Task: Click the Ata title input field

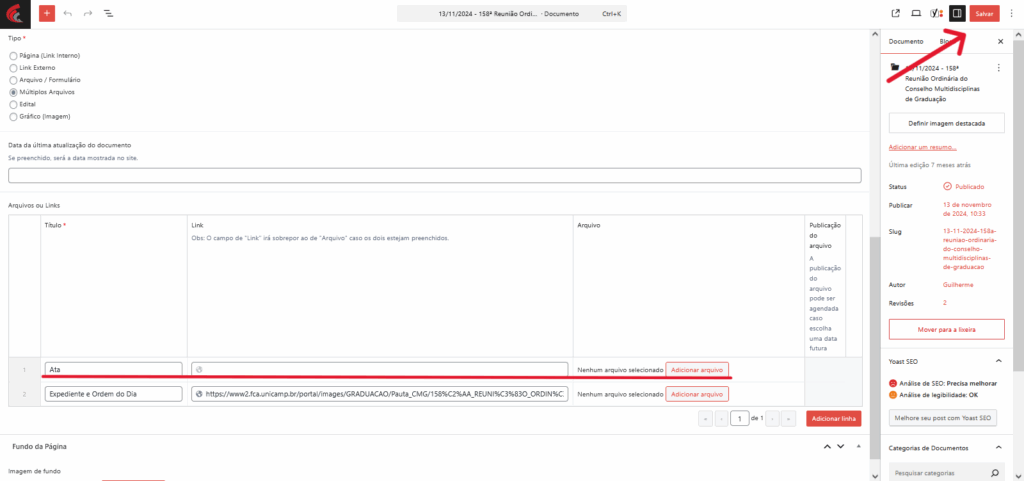Action: point(113,369)
